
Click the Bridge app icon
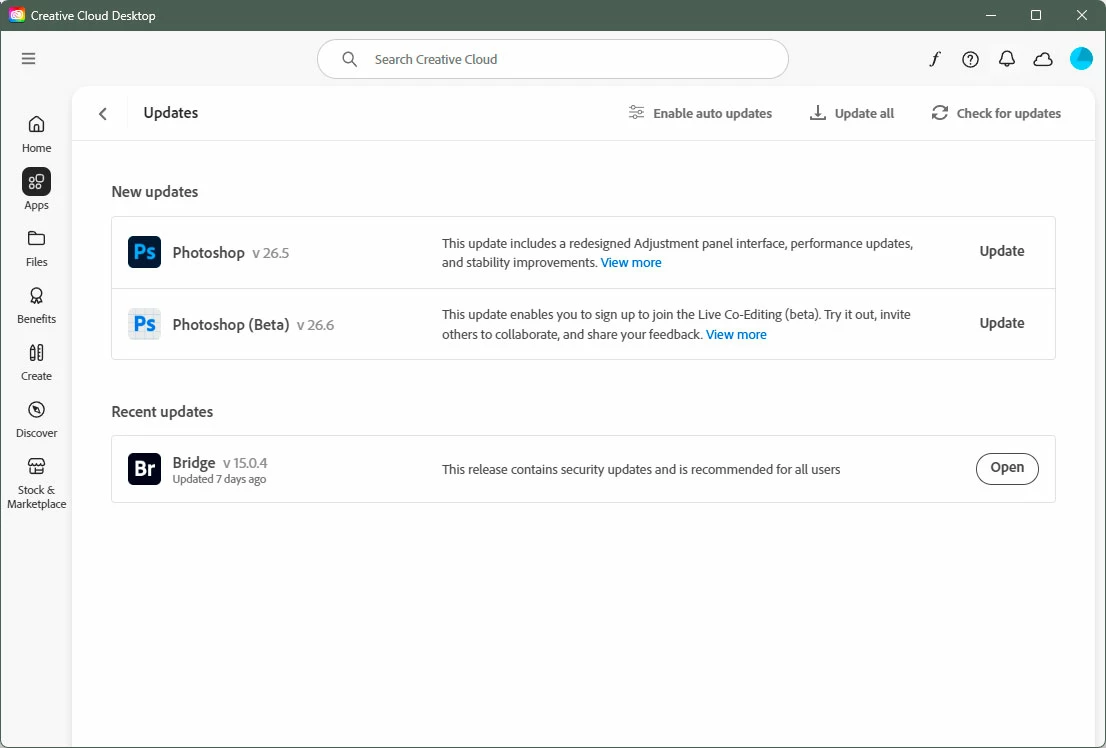click(x=145, y=469)
